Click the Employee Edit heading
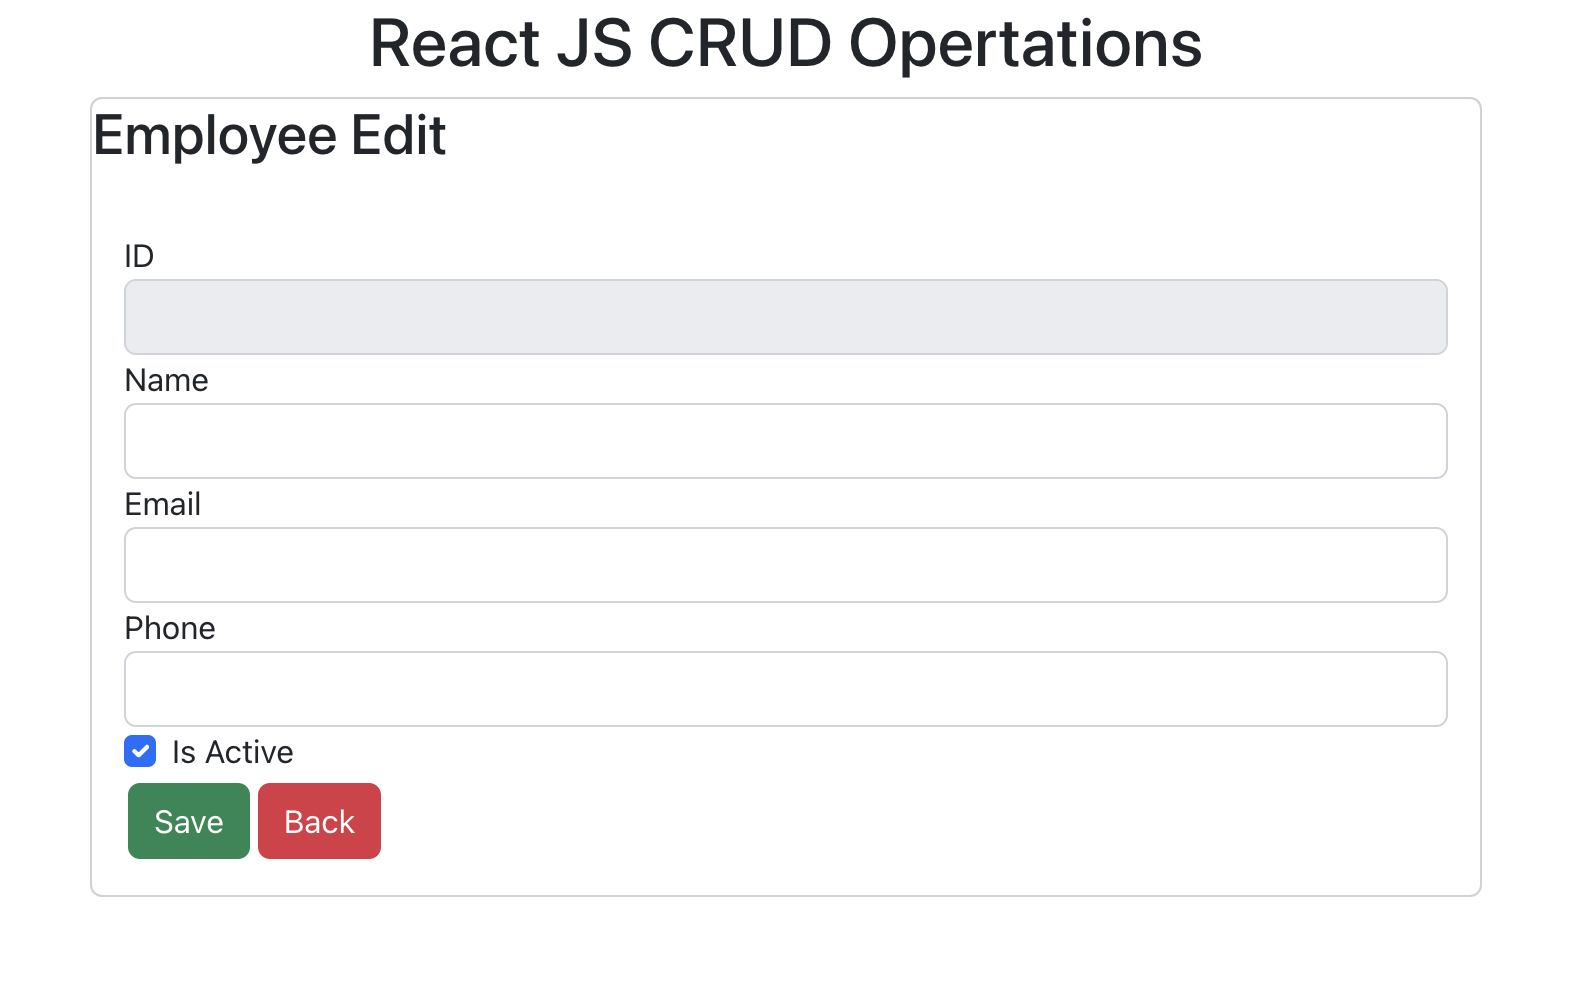 (270, 135)
